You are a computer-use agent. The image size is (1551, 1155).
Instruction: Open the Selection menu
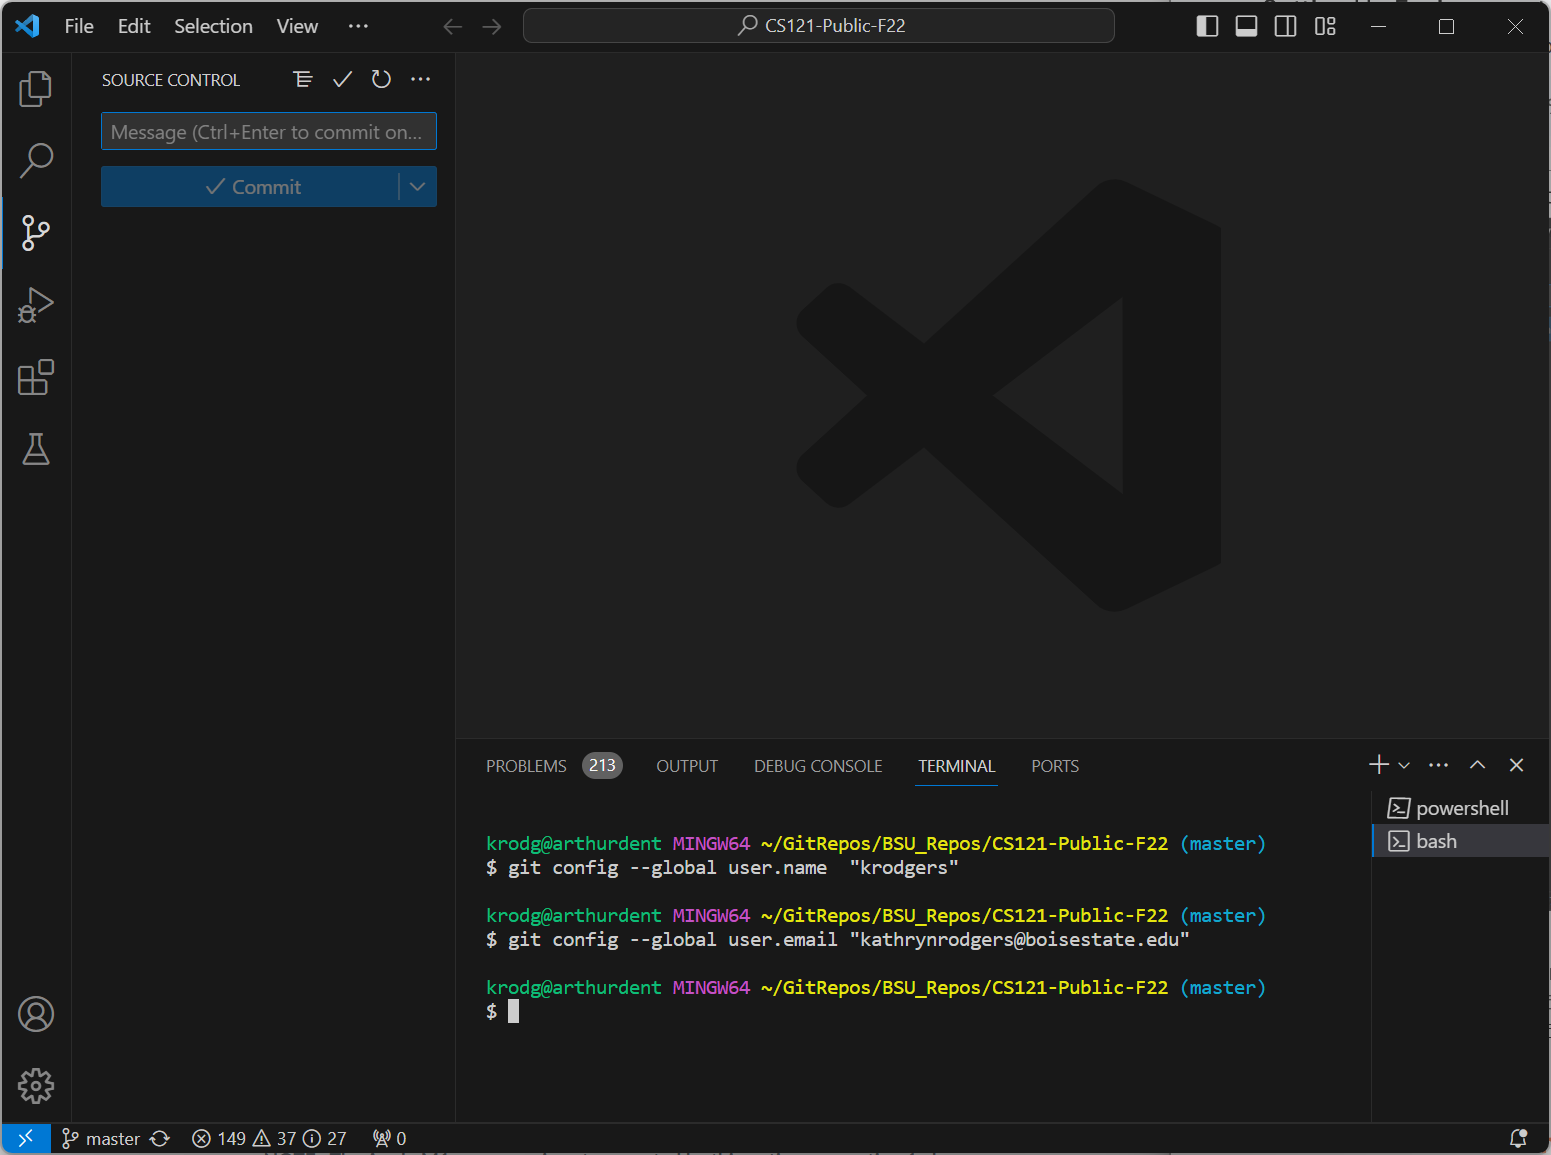pos(213,26)
